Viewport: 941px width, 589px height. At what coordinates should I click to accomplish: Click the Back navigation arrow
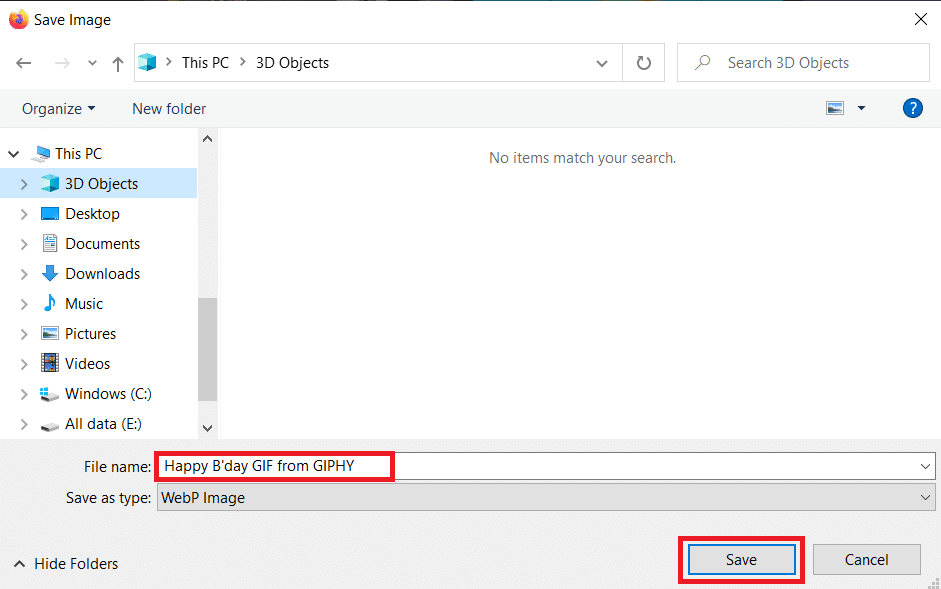tap(24, 63)
